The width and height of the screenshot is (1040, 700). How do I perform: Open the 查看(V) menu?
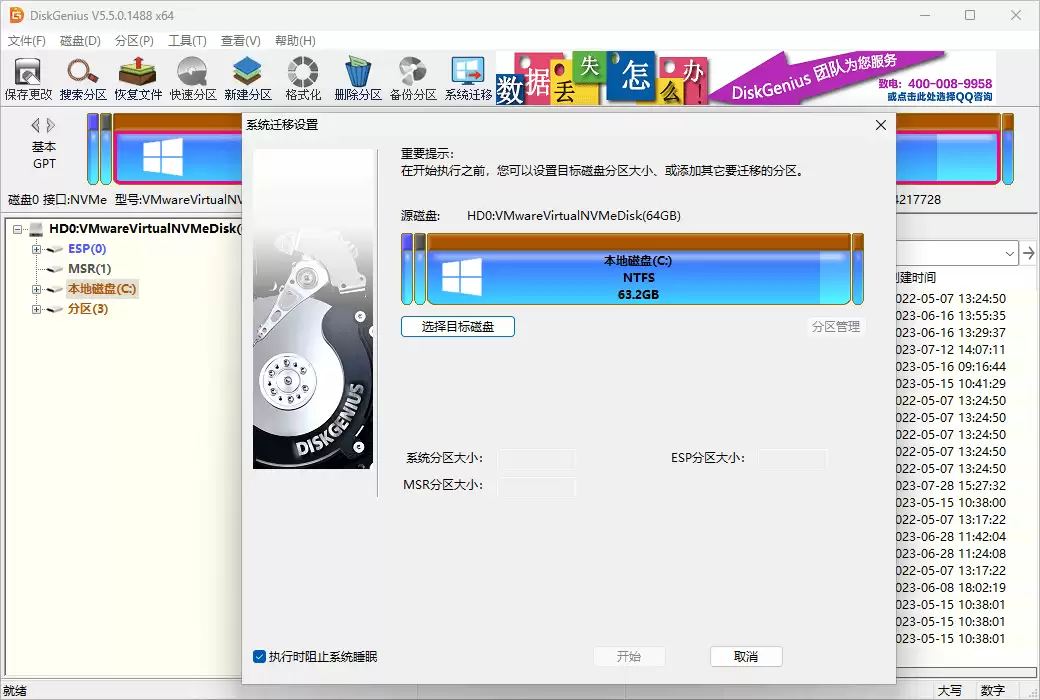[241, 40]
